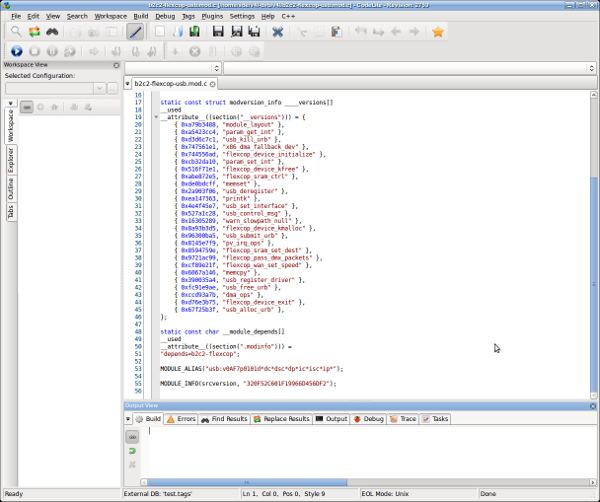Open the output pane tab list arrow
The width and height of the screenshot is (600, 502).
click(128, 419)
